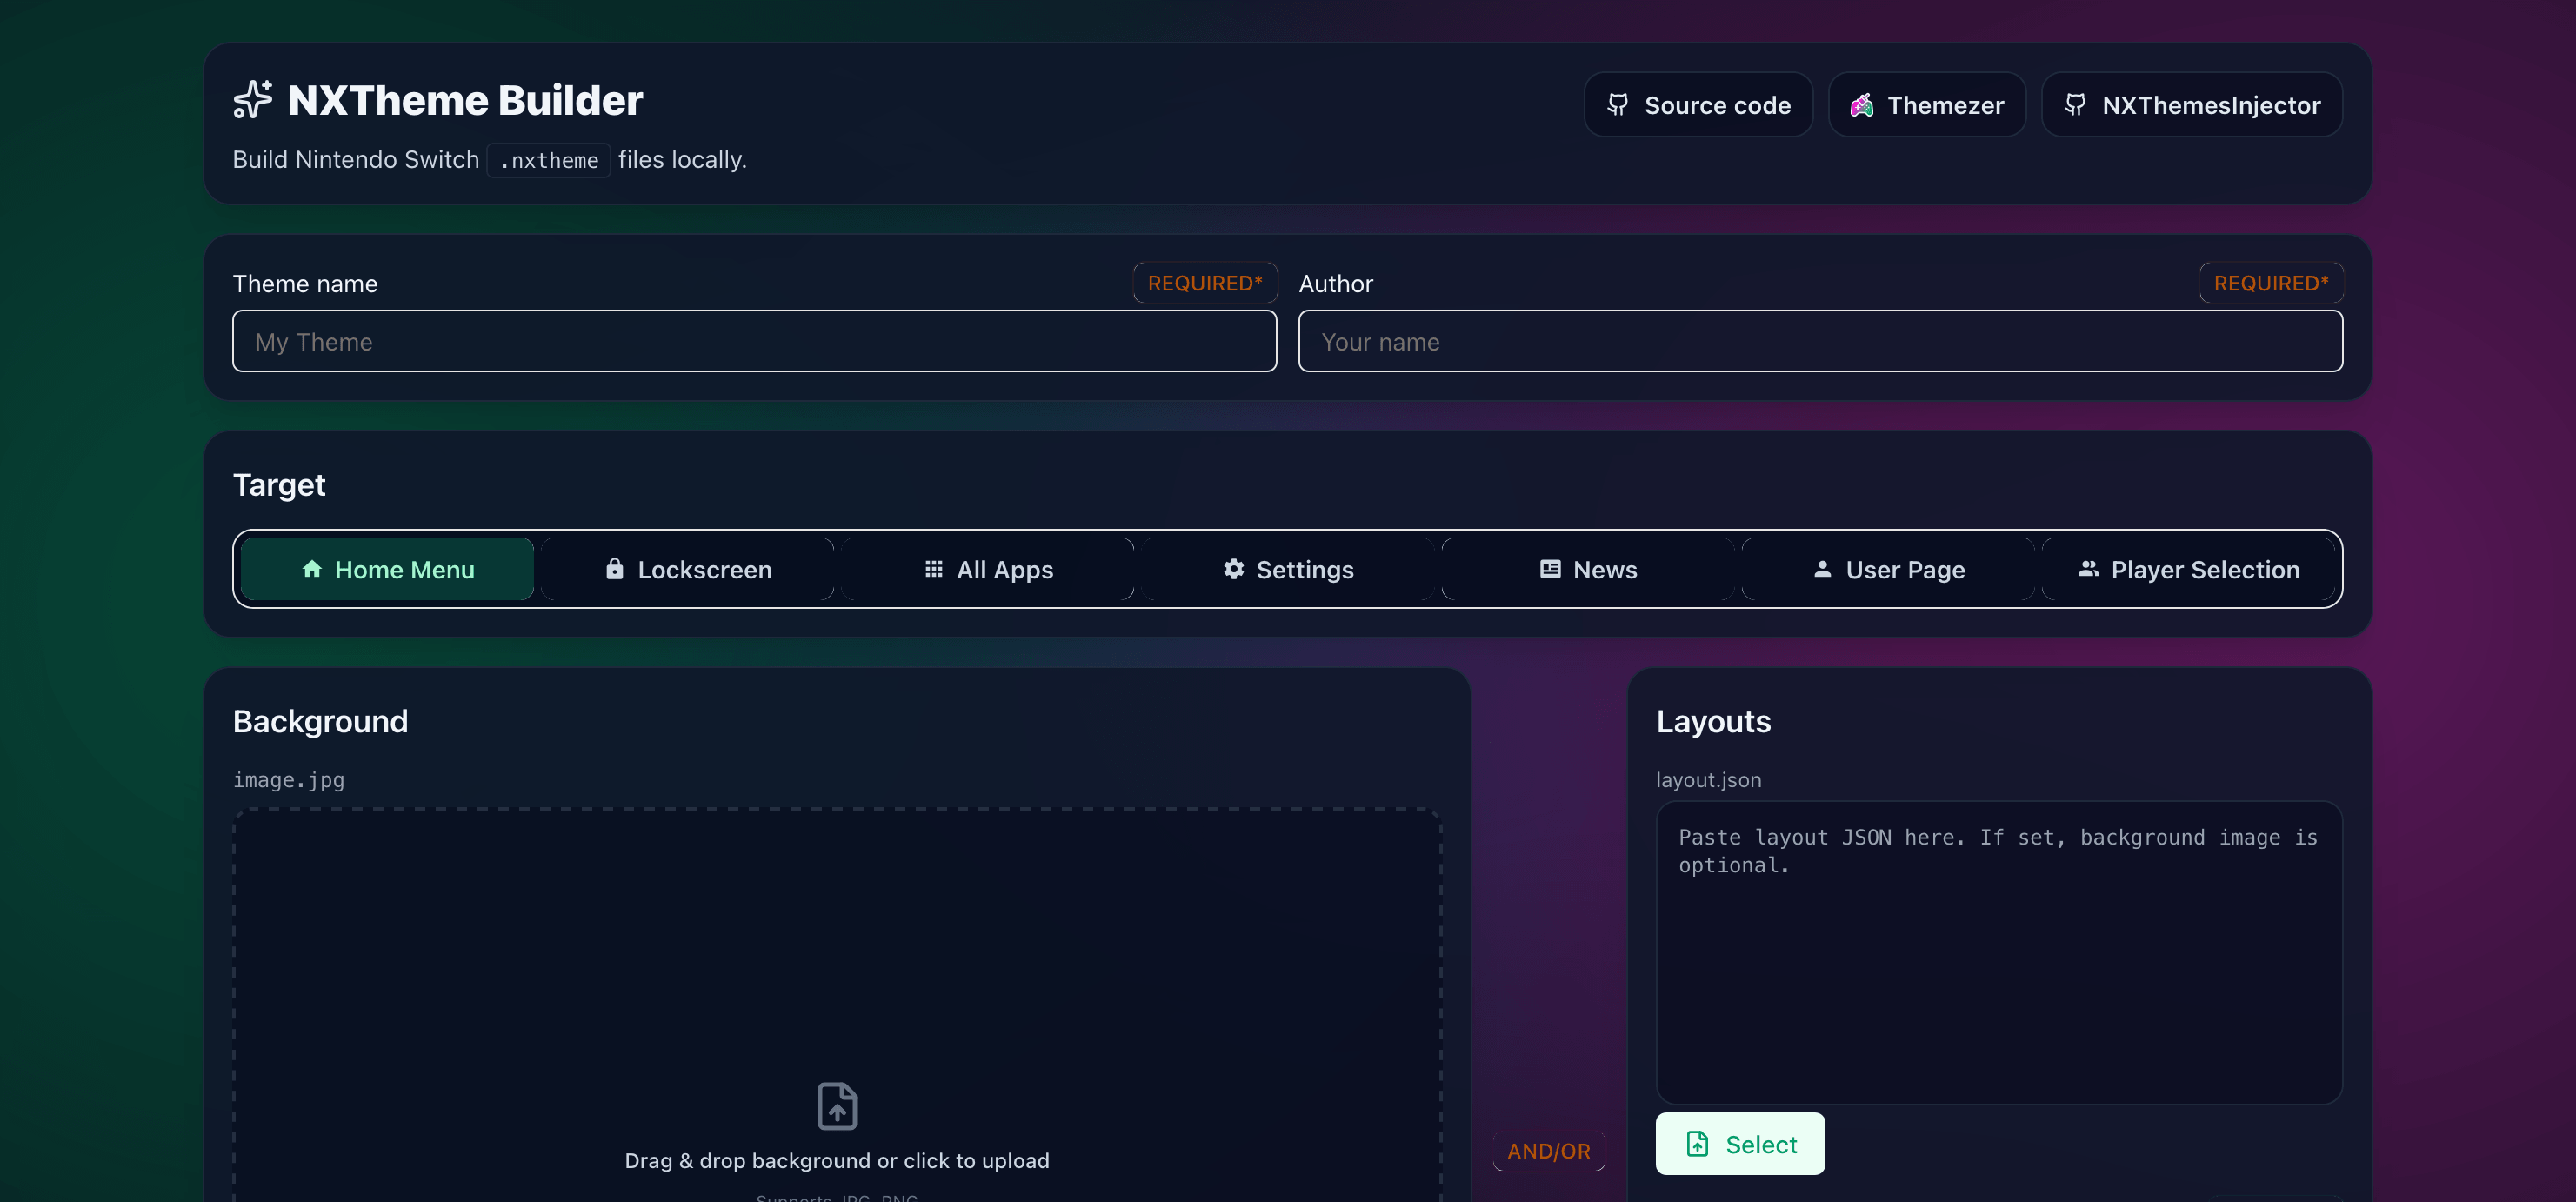Click the layout.json label

1709,780
